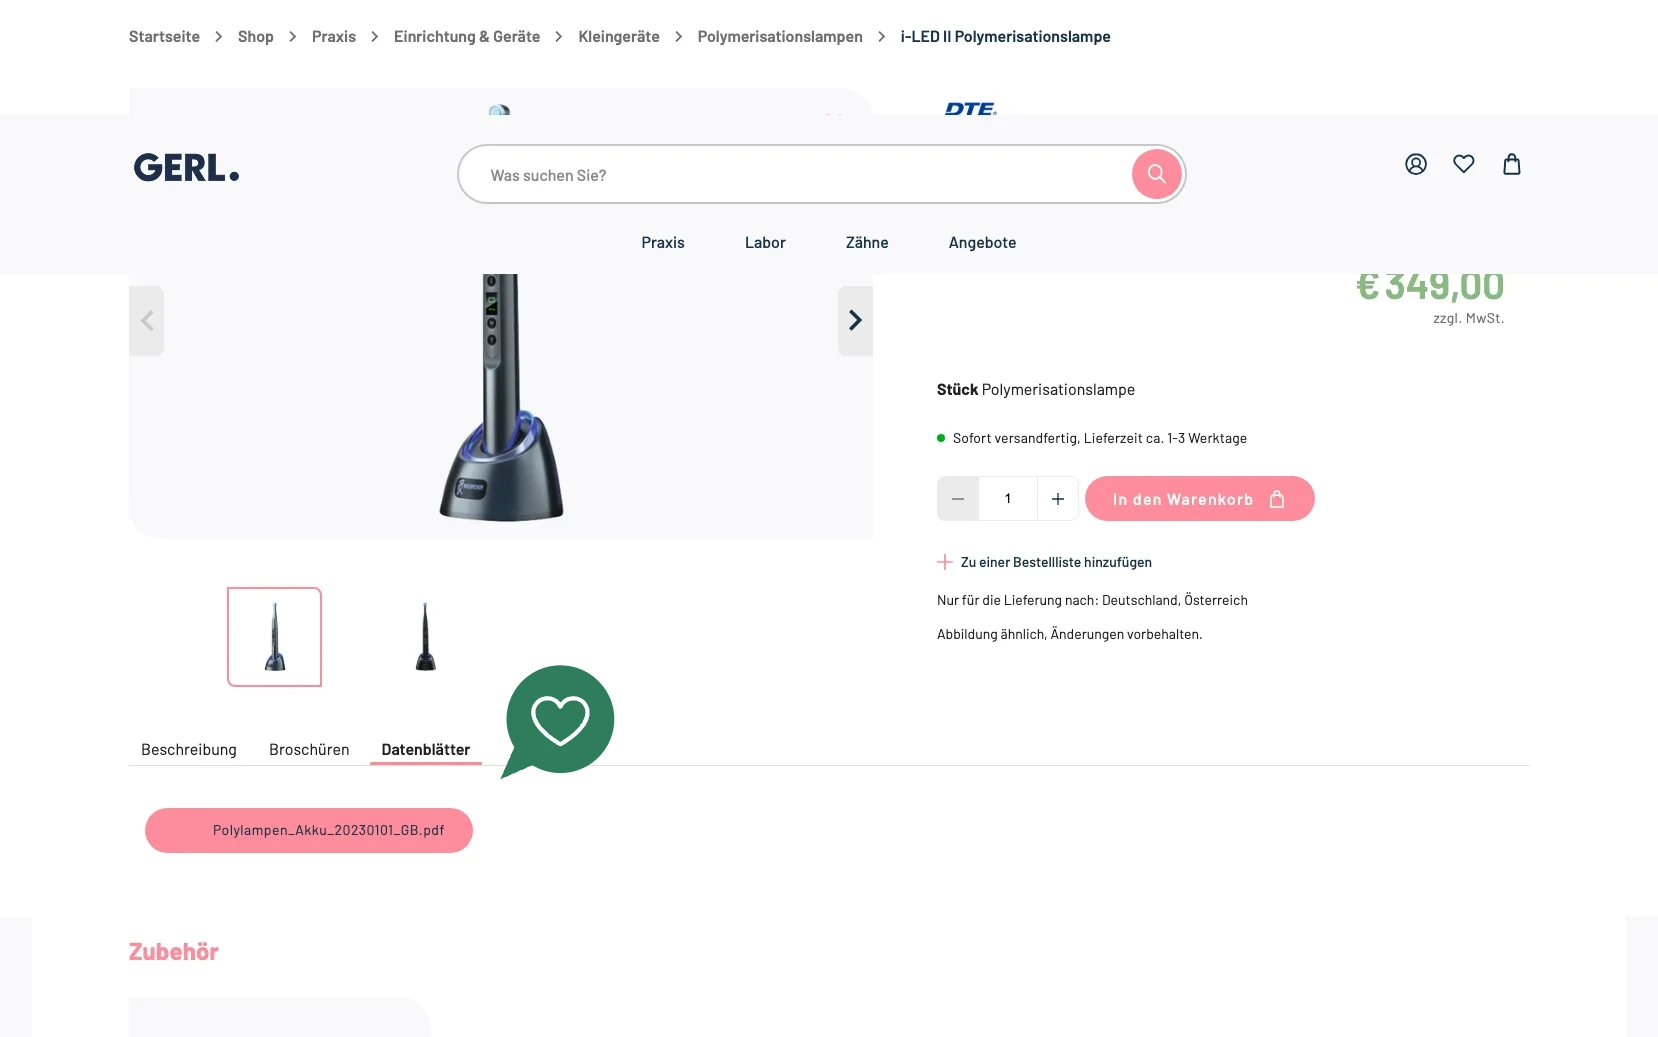Go to Shop breadcrumb
Viewport: 1658px width, 1037px height.
click(256, 37)
